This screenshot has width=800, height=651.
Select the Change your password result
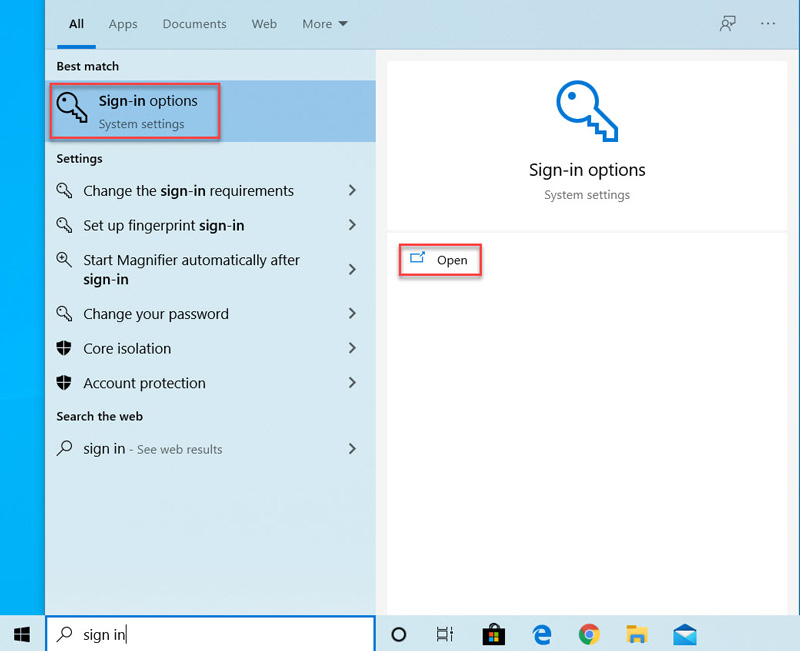[x=155, y=313]
